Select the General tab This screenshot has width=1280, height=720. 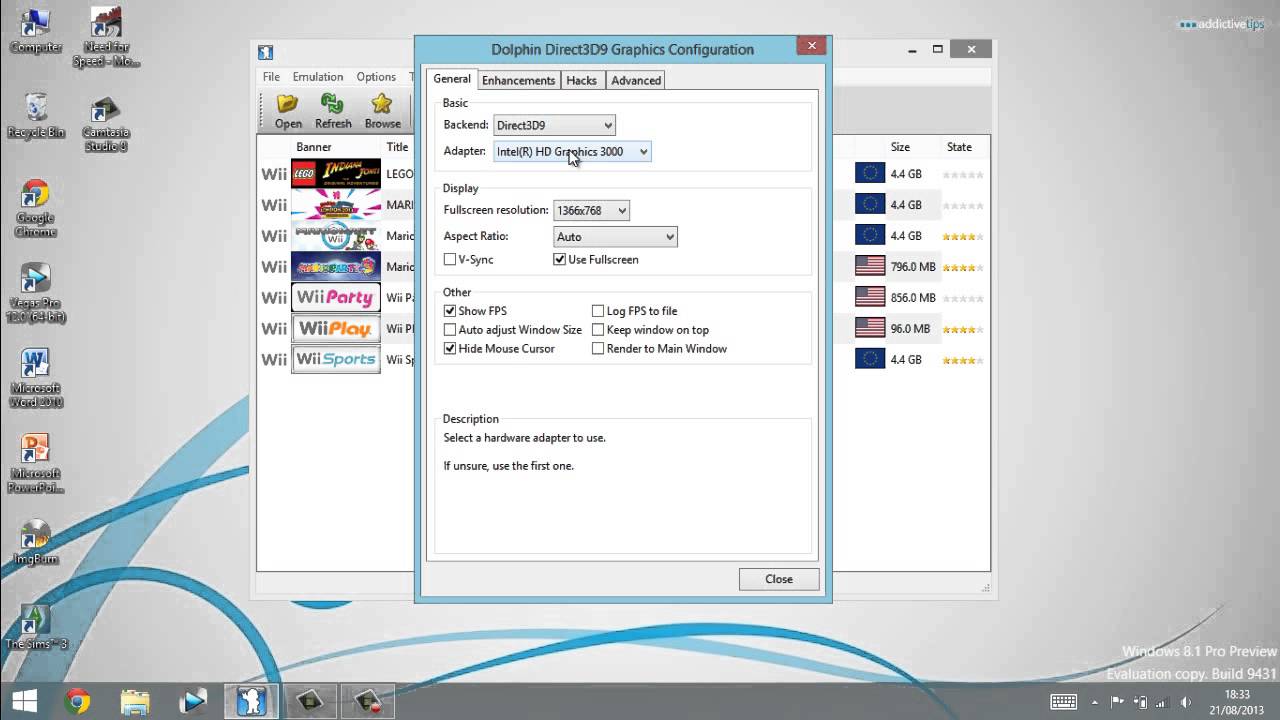pos(452,79)
